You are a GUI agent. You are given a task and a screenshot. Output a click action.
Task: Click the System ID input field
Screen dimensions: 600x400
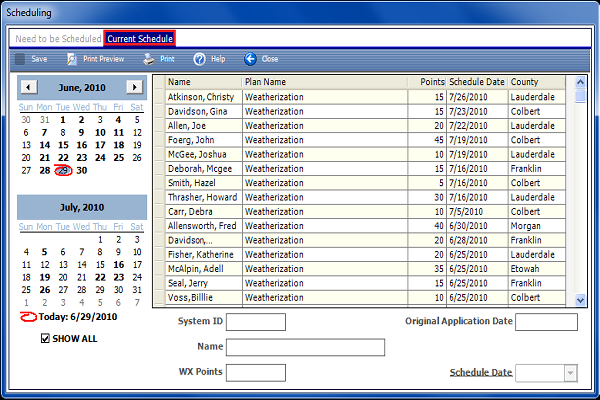(x=256, y=322)
